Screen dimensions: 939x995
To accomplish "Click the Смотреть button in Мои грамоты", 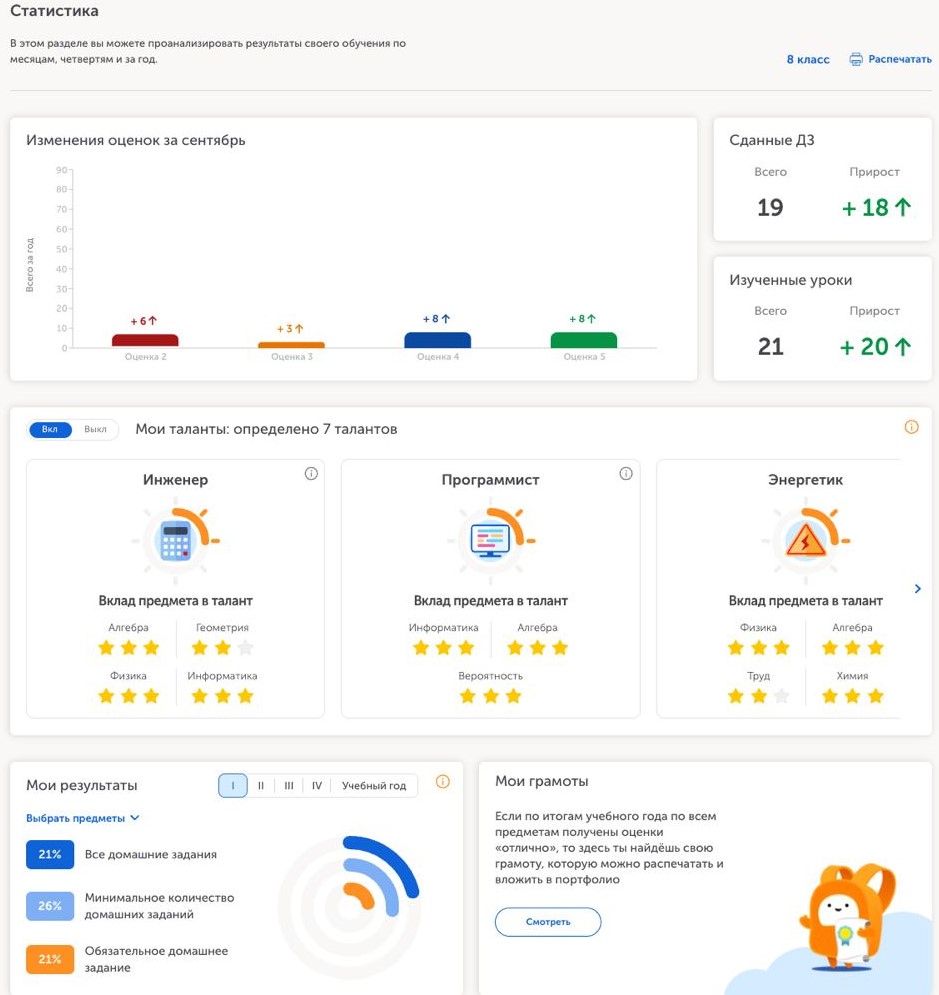I will coord(548,922).
